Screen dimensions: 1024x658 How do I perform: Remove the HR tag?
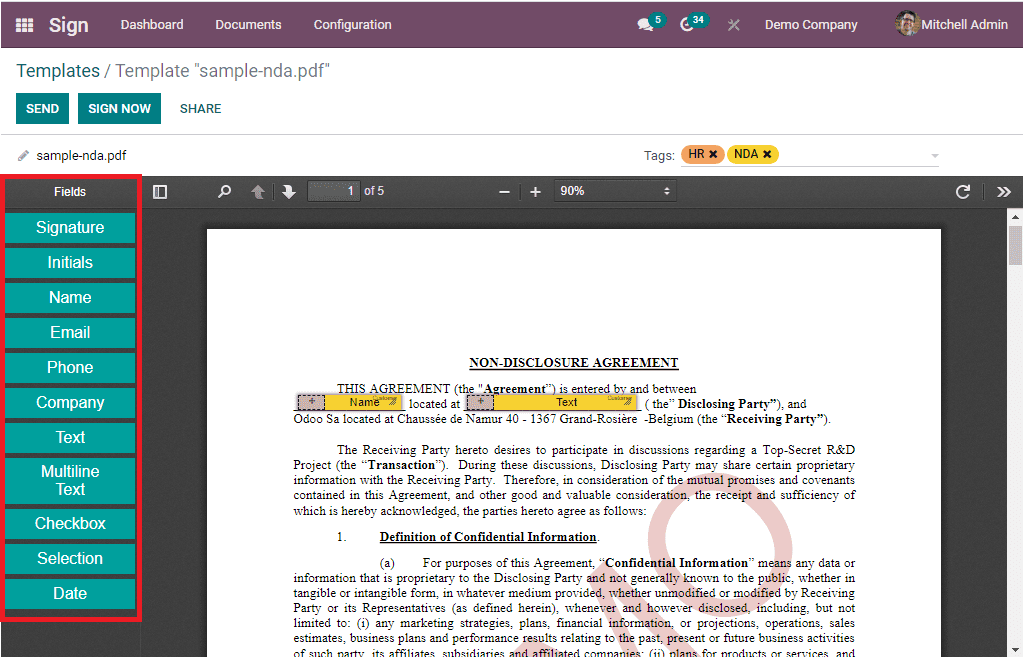(x=714, y=155)
